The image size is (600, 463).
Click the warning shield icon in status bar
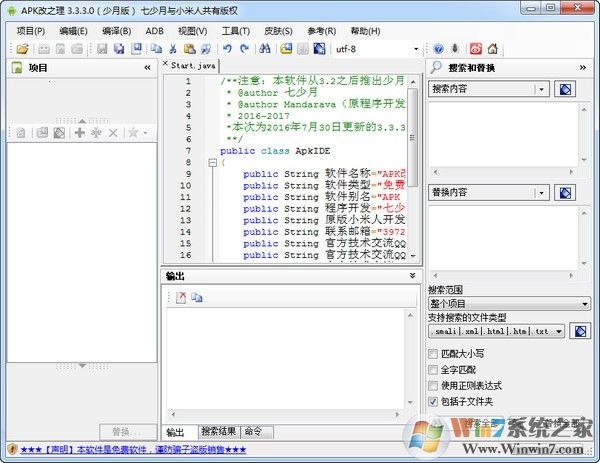point(12,449)
